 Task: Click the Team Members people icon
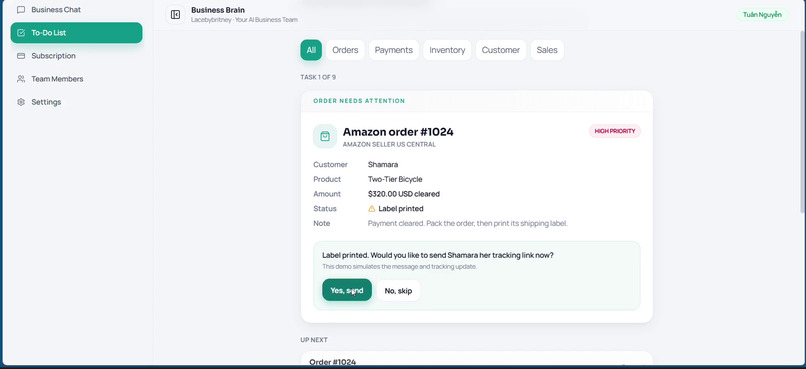[x=21, y=79]
